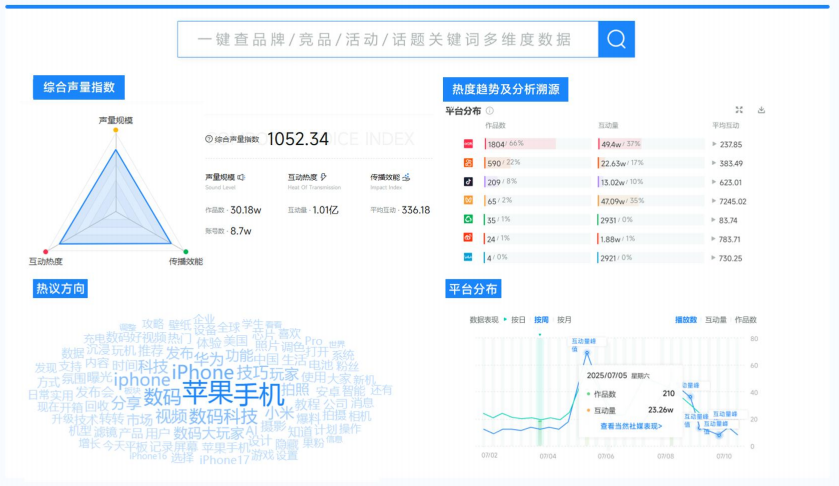Click the orange platform icon in the 65 / 2% row
839x486 pixels.
click(468, 200)
